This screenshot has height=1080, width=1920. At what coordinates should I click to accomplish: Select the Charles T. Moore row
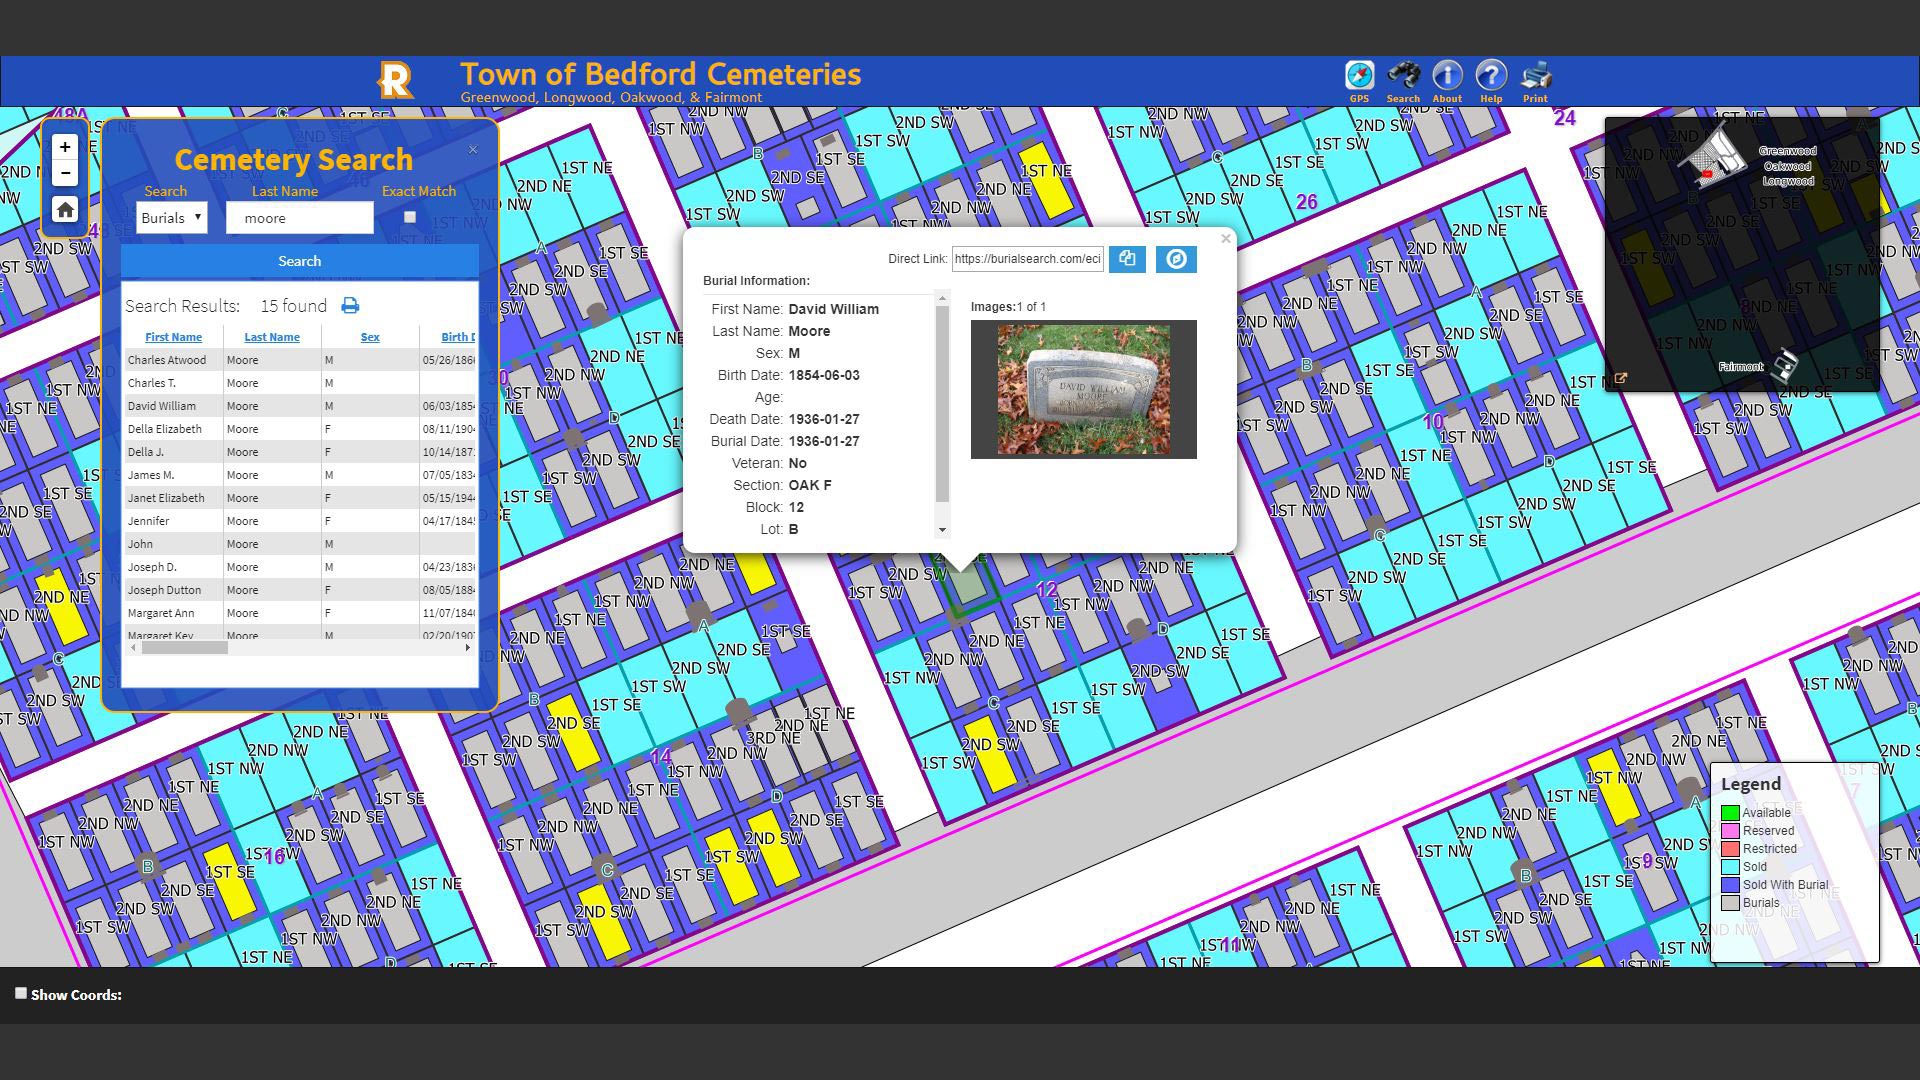300,383
